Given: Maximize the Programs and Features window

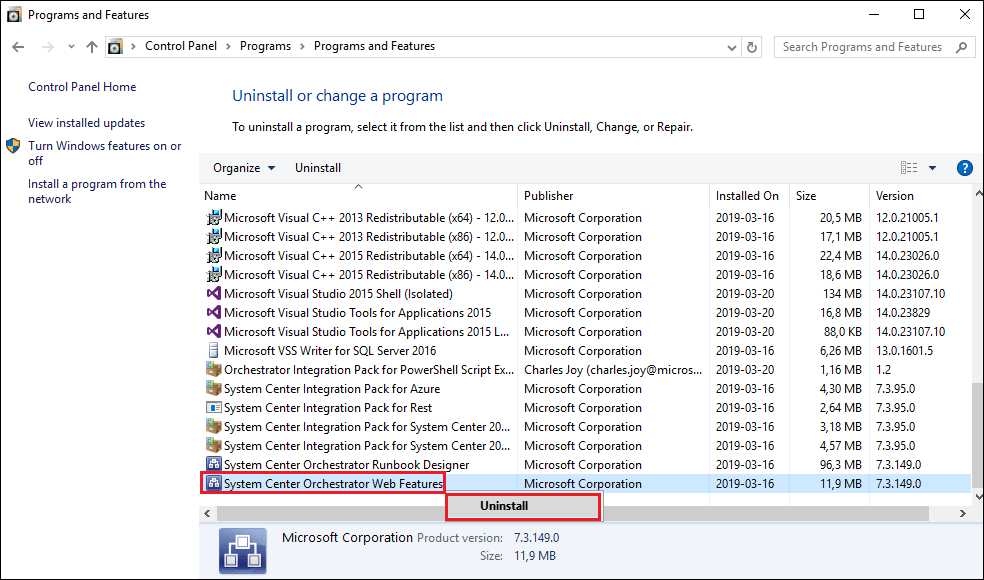Looking at the screenshot, I should (x=919, y=14).
